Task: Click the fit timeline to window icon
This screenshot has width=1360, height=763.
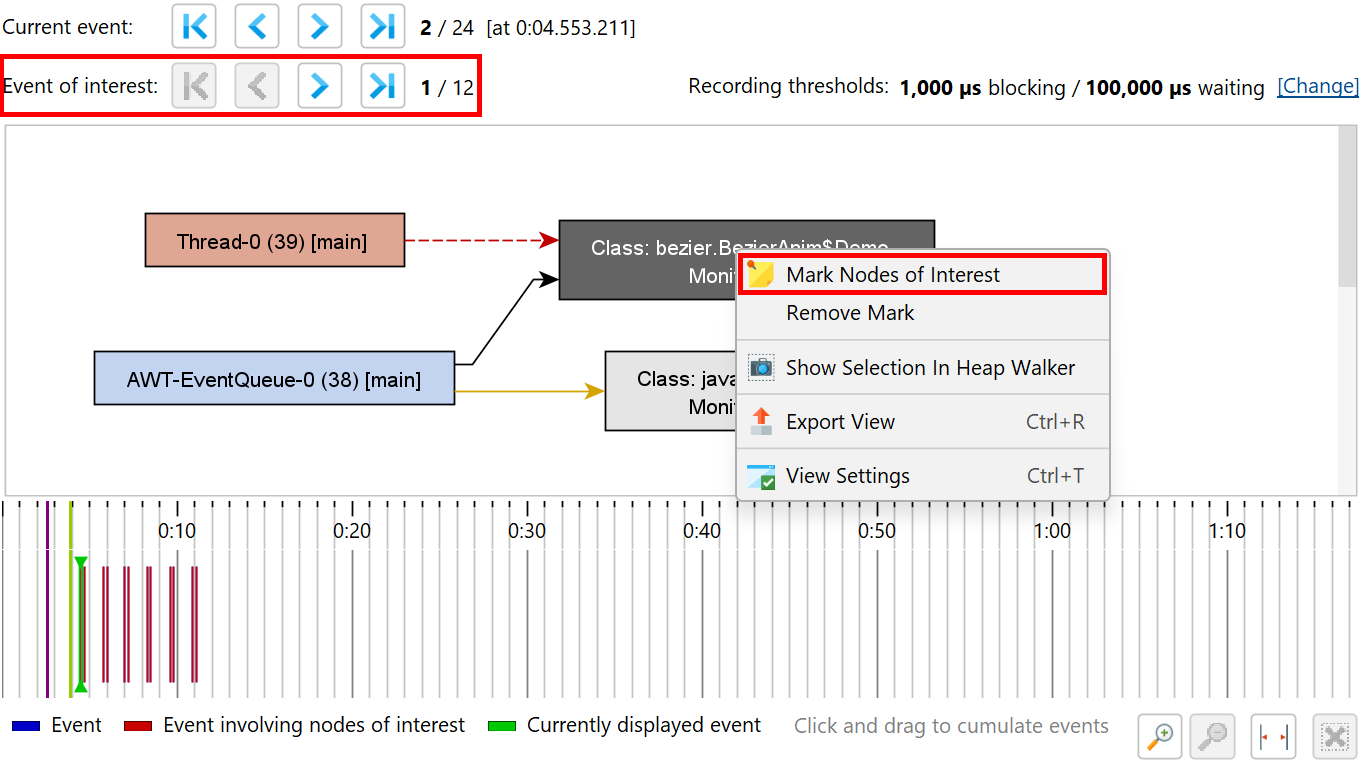Action: pyautogui.click(x=1273, y=737)
